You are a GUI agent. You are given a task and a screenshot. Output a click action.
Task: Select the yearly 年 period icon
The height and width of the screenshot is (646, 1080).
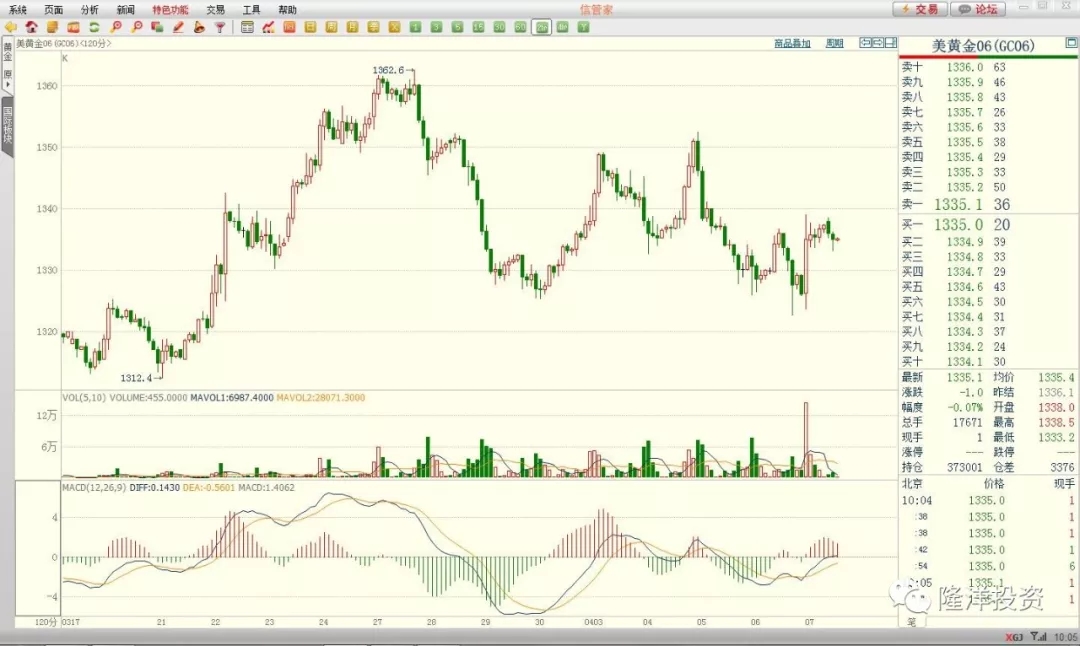click(x=394, y=28)
